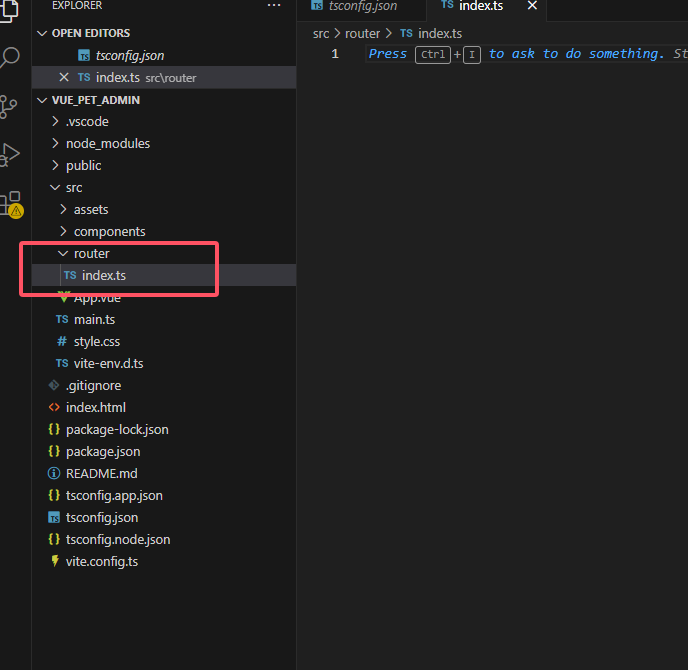This screenshot has width=688, height=670.
Task: Switch to the tsconfig.json editor tab
Action: 362,6
